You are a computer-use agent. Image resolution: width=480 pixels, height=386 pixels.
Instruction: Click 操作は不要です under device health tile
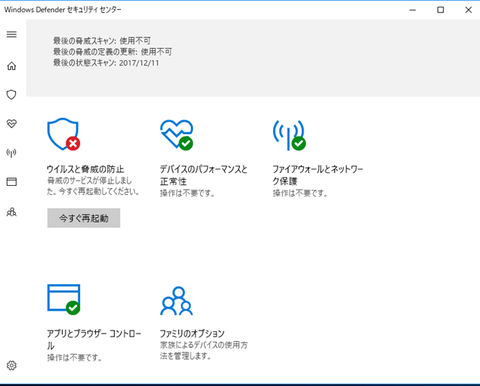187,193
